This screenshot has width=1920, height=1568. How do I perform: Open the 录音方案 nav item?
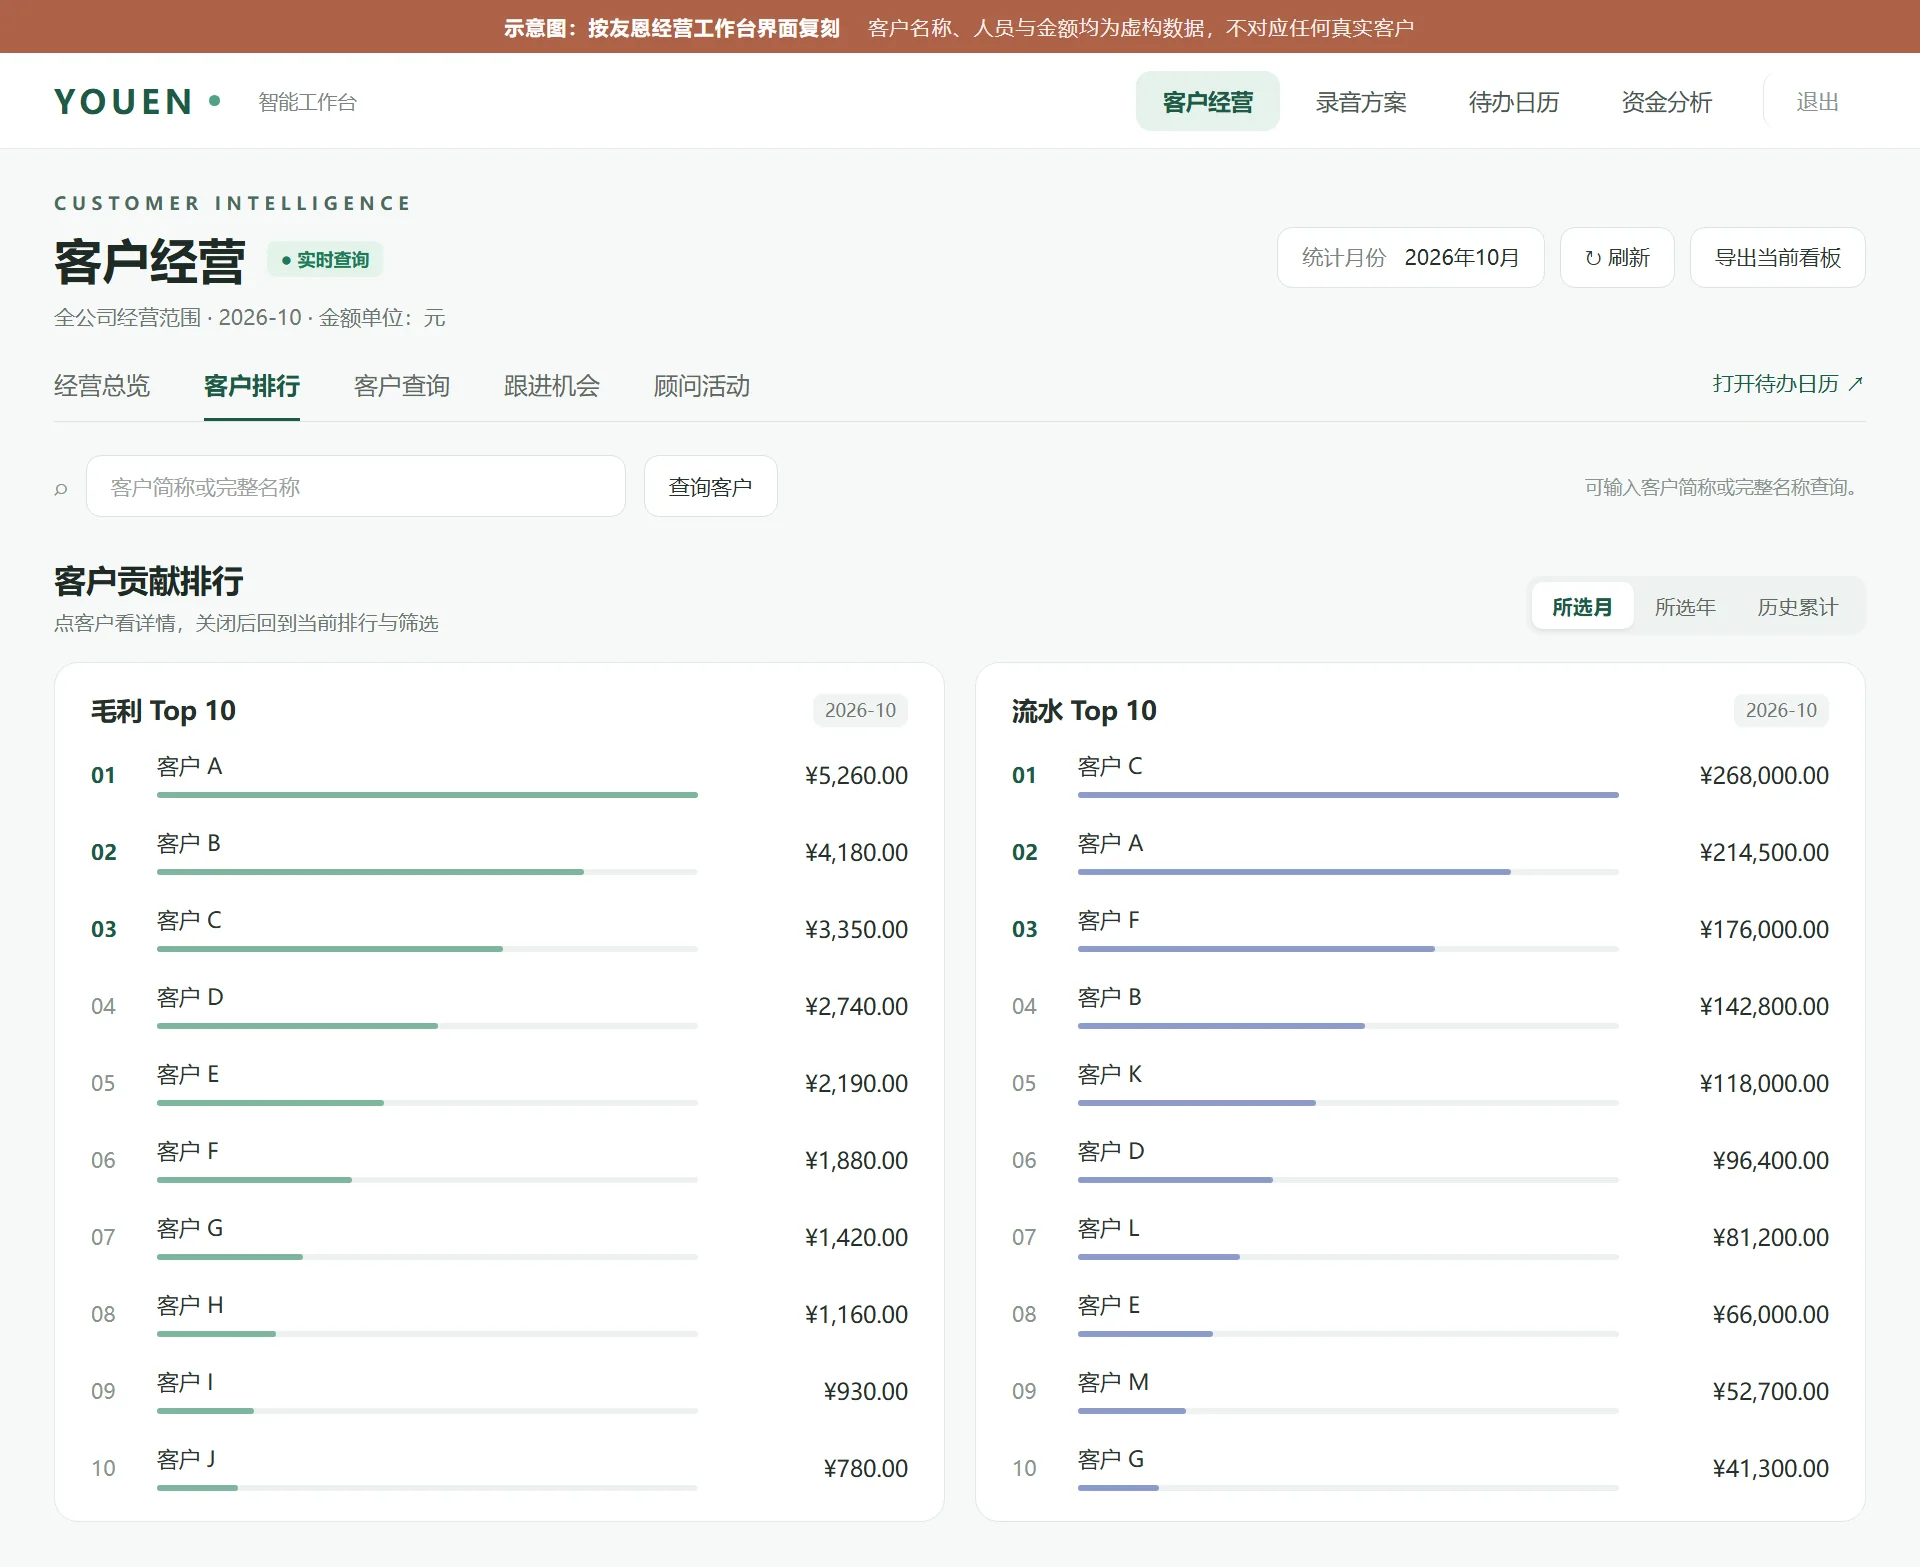pos(1360,102)
